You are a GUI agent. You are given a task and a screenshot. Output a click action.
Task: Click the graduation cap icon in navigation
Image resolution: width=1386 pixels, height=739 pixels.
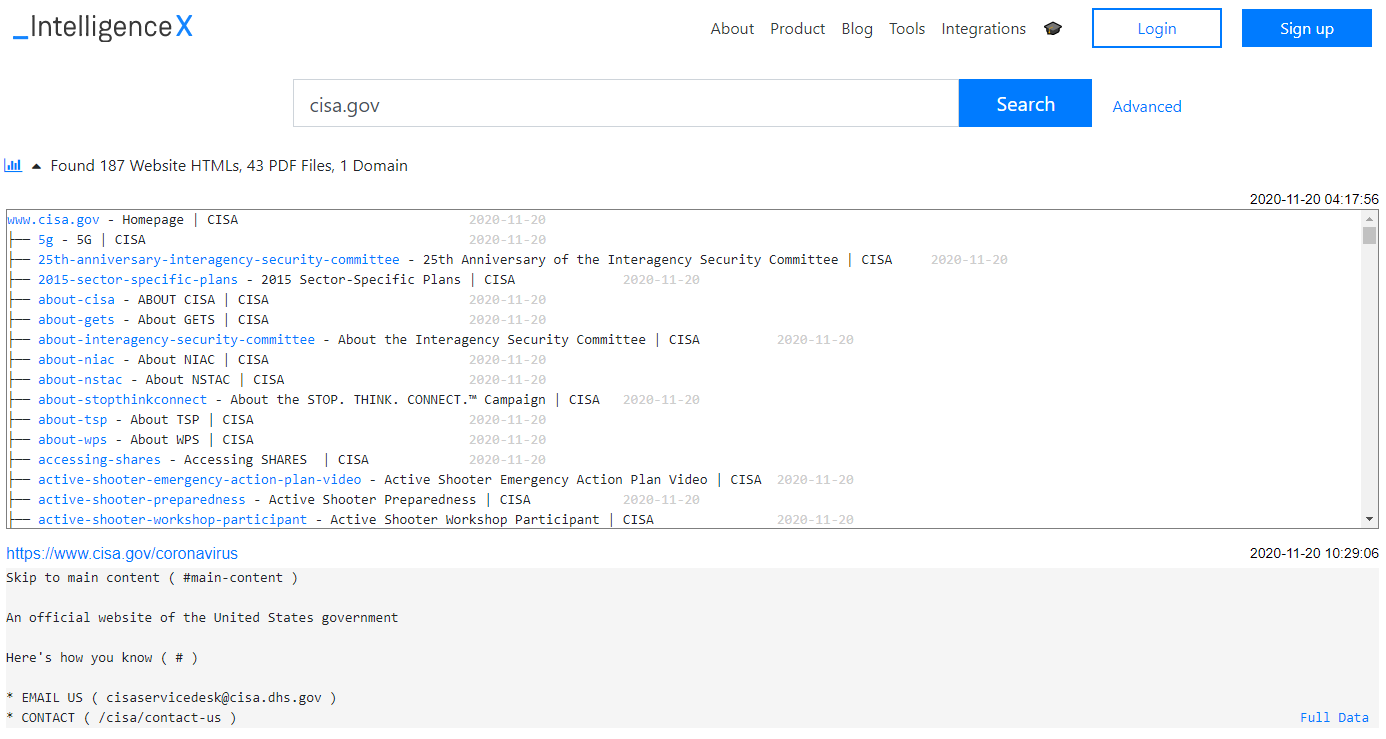coord(1053,29)
